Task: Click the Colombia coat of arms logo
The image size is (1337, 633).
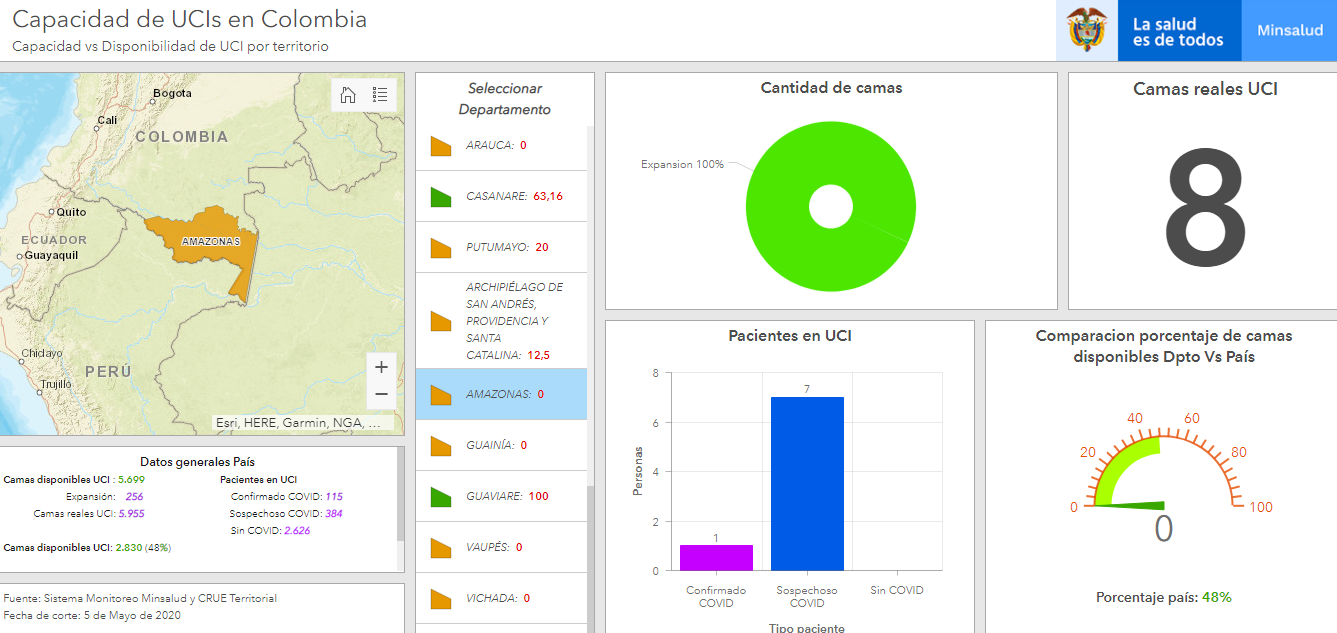Action: click(x=1085, y=30)
